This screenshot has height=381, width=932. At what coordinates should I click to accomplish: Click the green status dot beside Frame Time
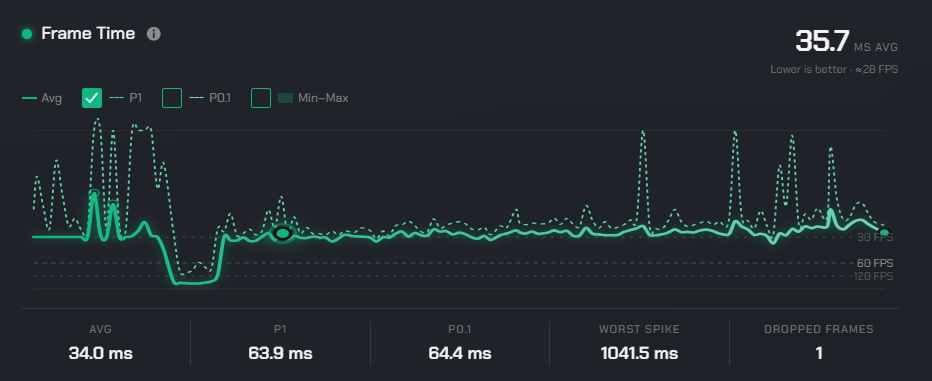(27, 34)
